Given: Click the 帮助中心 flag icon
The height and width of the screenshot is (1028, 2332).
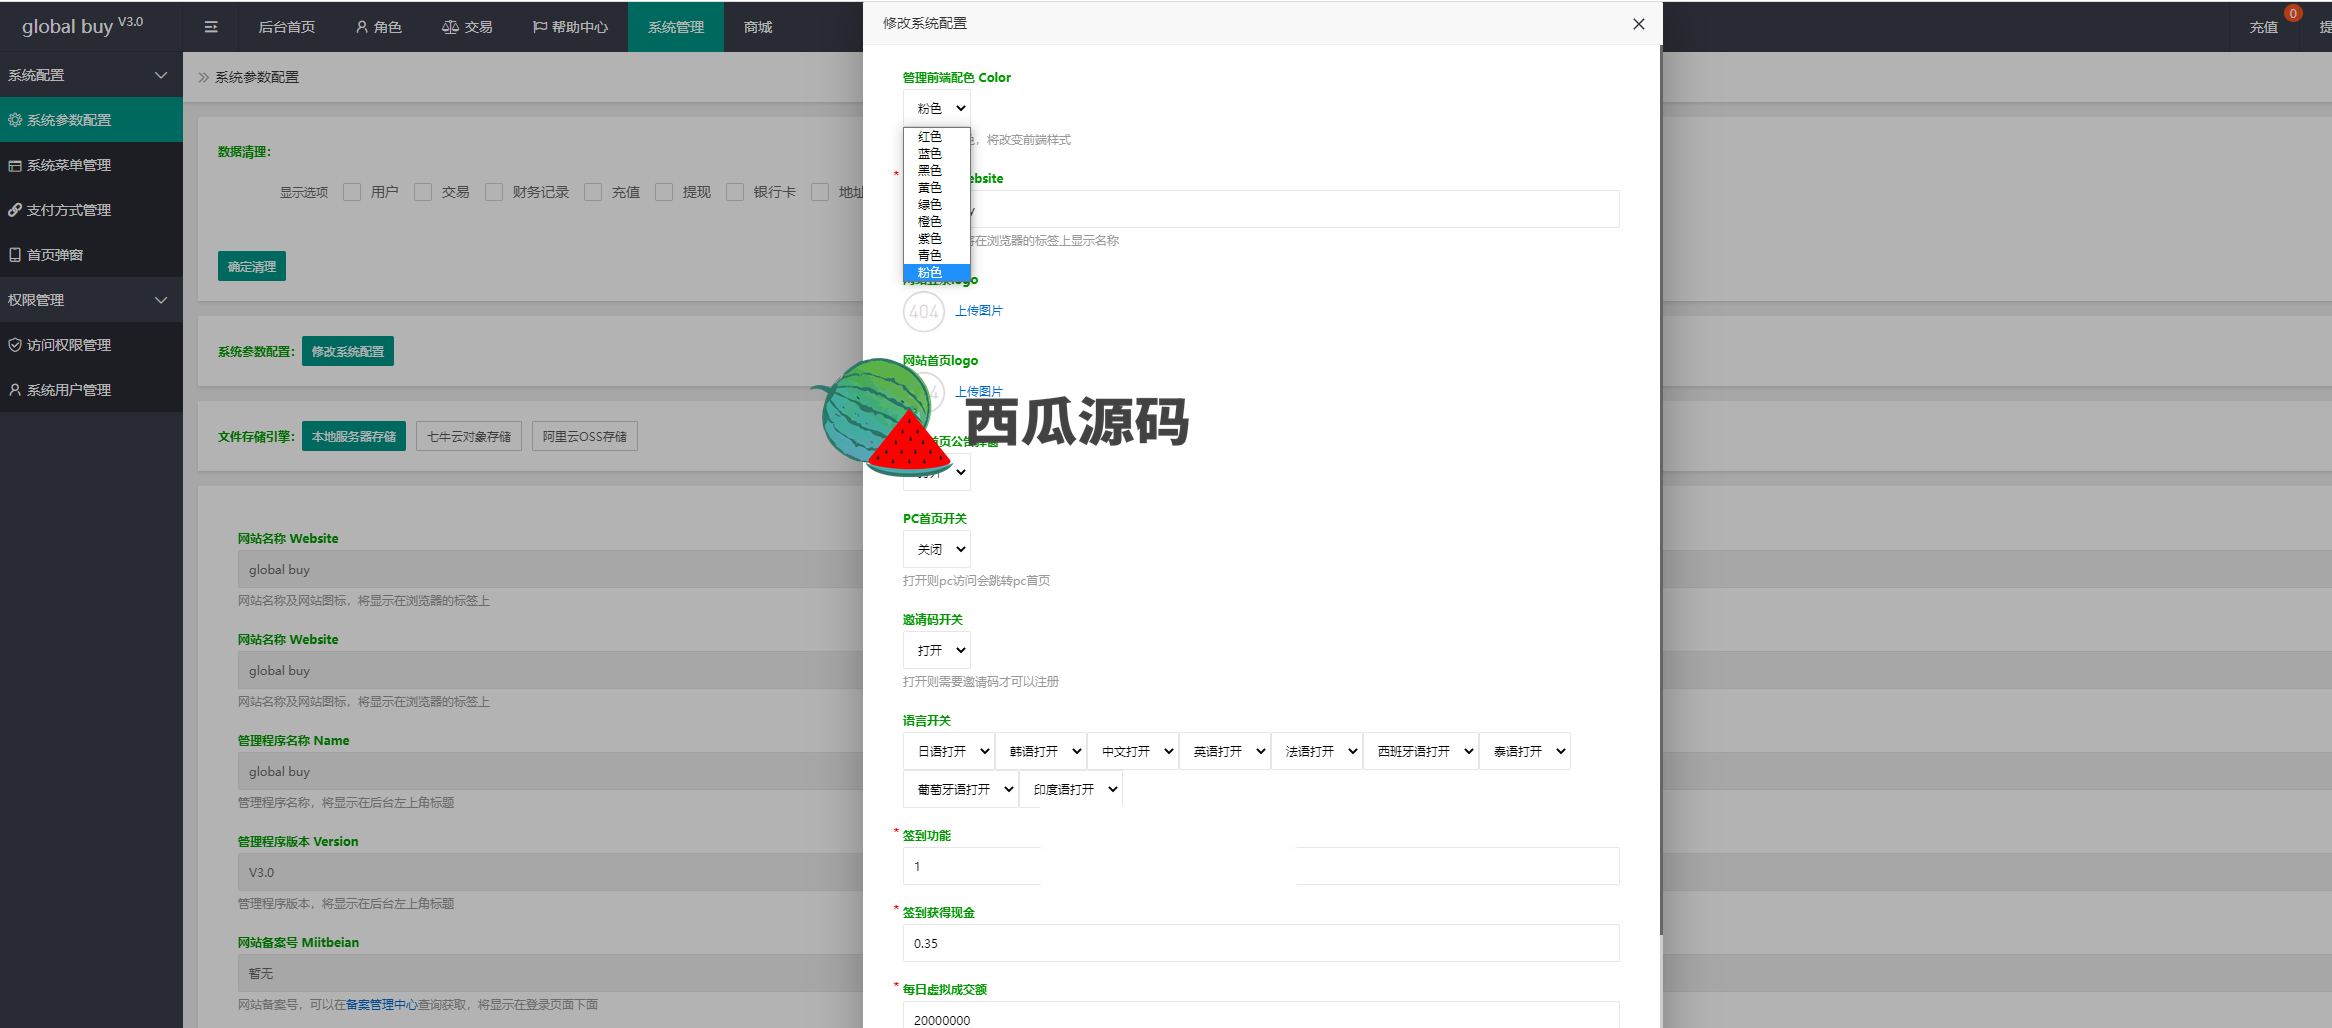Looking at the screenshot, I should point(540,27).
